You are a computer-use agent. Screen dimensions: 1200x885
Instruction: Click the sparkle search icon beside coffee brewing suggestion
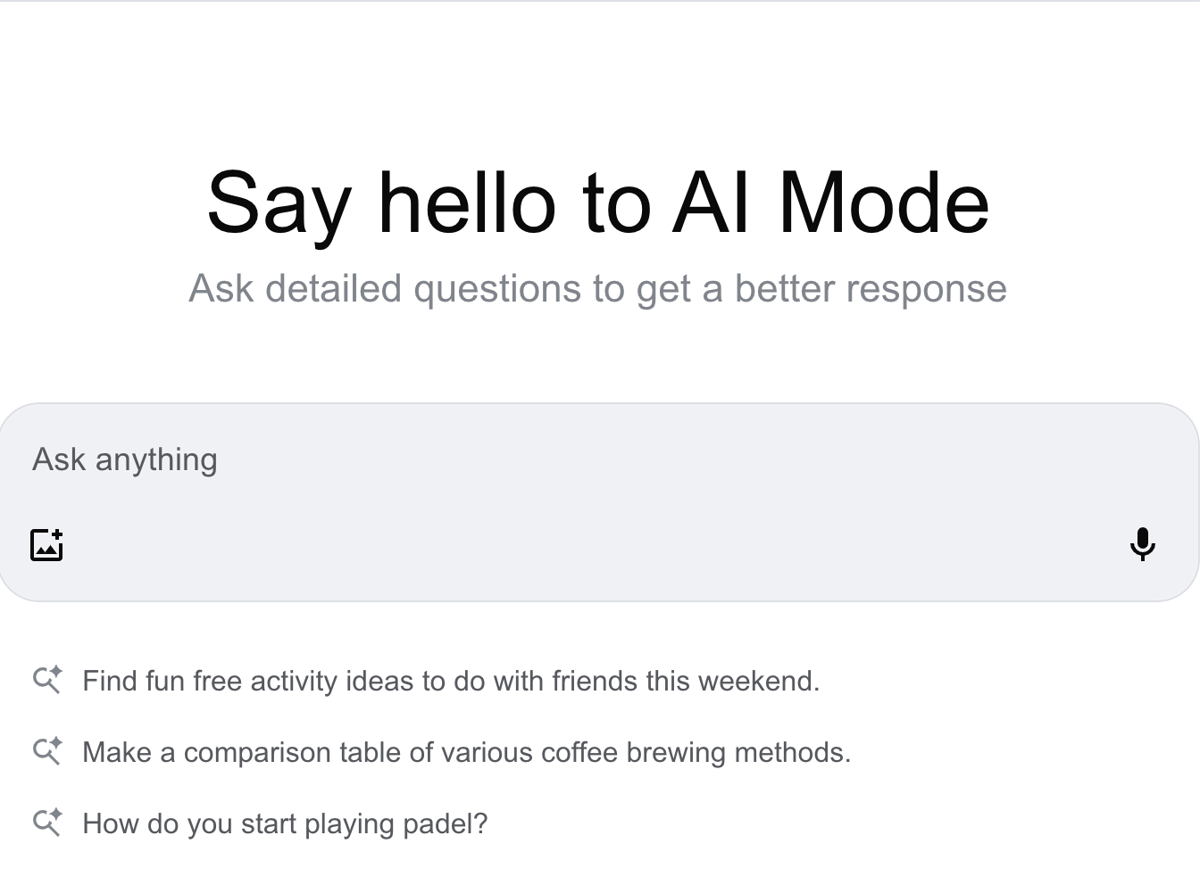(x=48, y=751)
